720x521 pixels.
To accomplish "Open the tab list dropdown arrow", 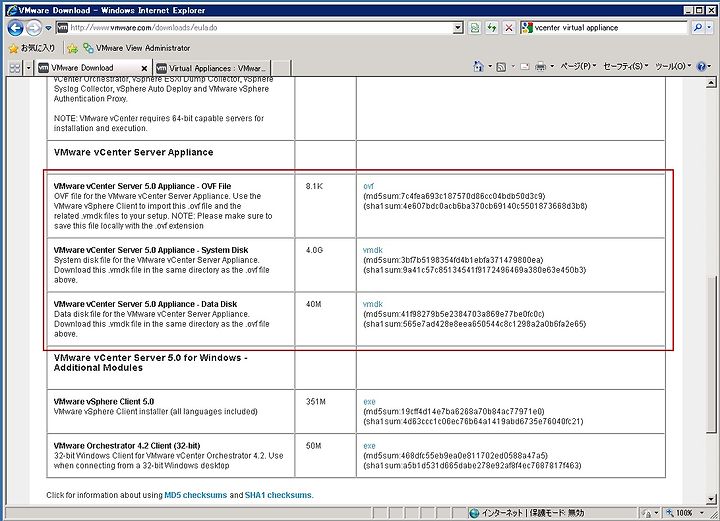I will [x=28, y=68].
